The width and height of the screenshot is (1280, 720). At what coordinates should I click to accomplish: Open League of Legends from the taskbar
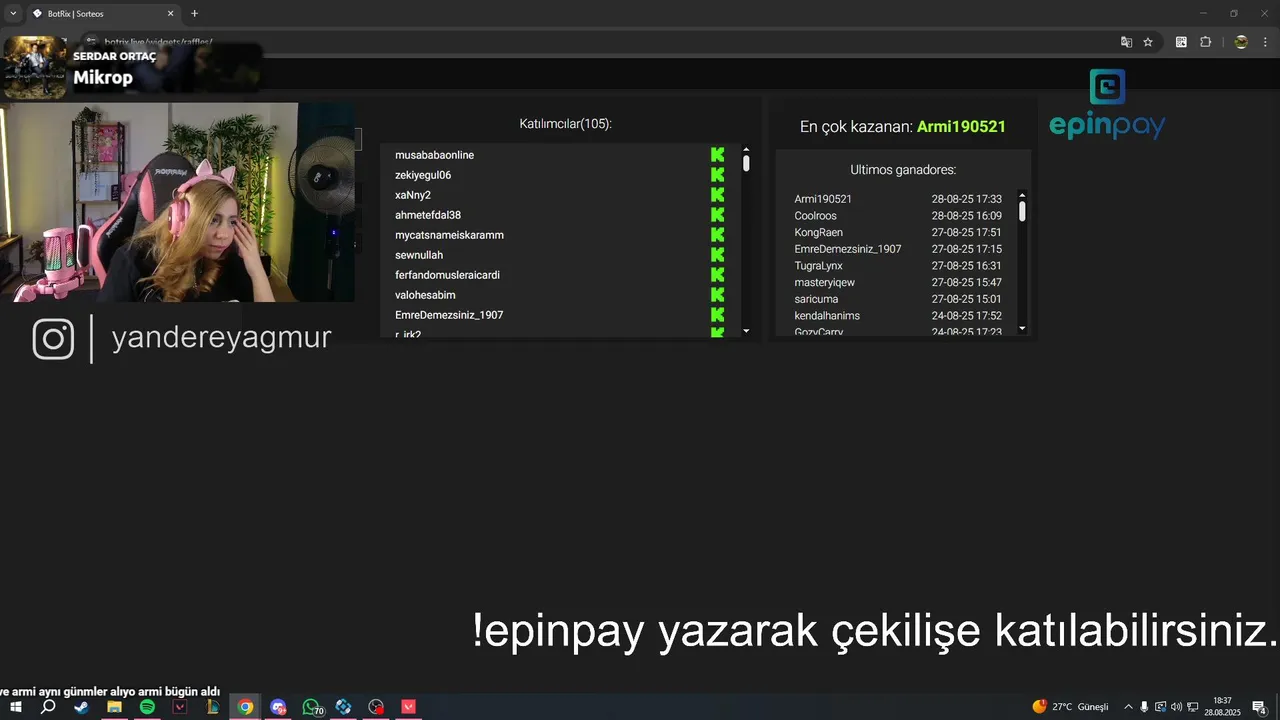click(x=212, y=707)
